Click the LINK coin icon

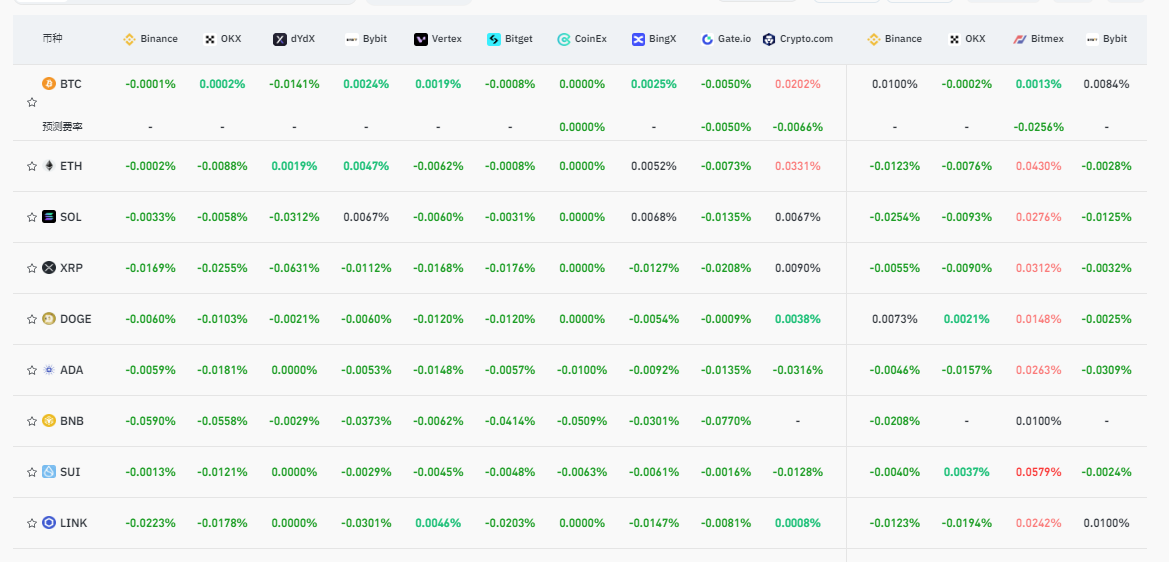[49, 523]
